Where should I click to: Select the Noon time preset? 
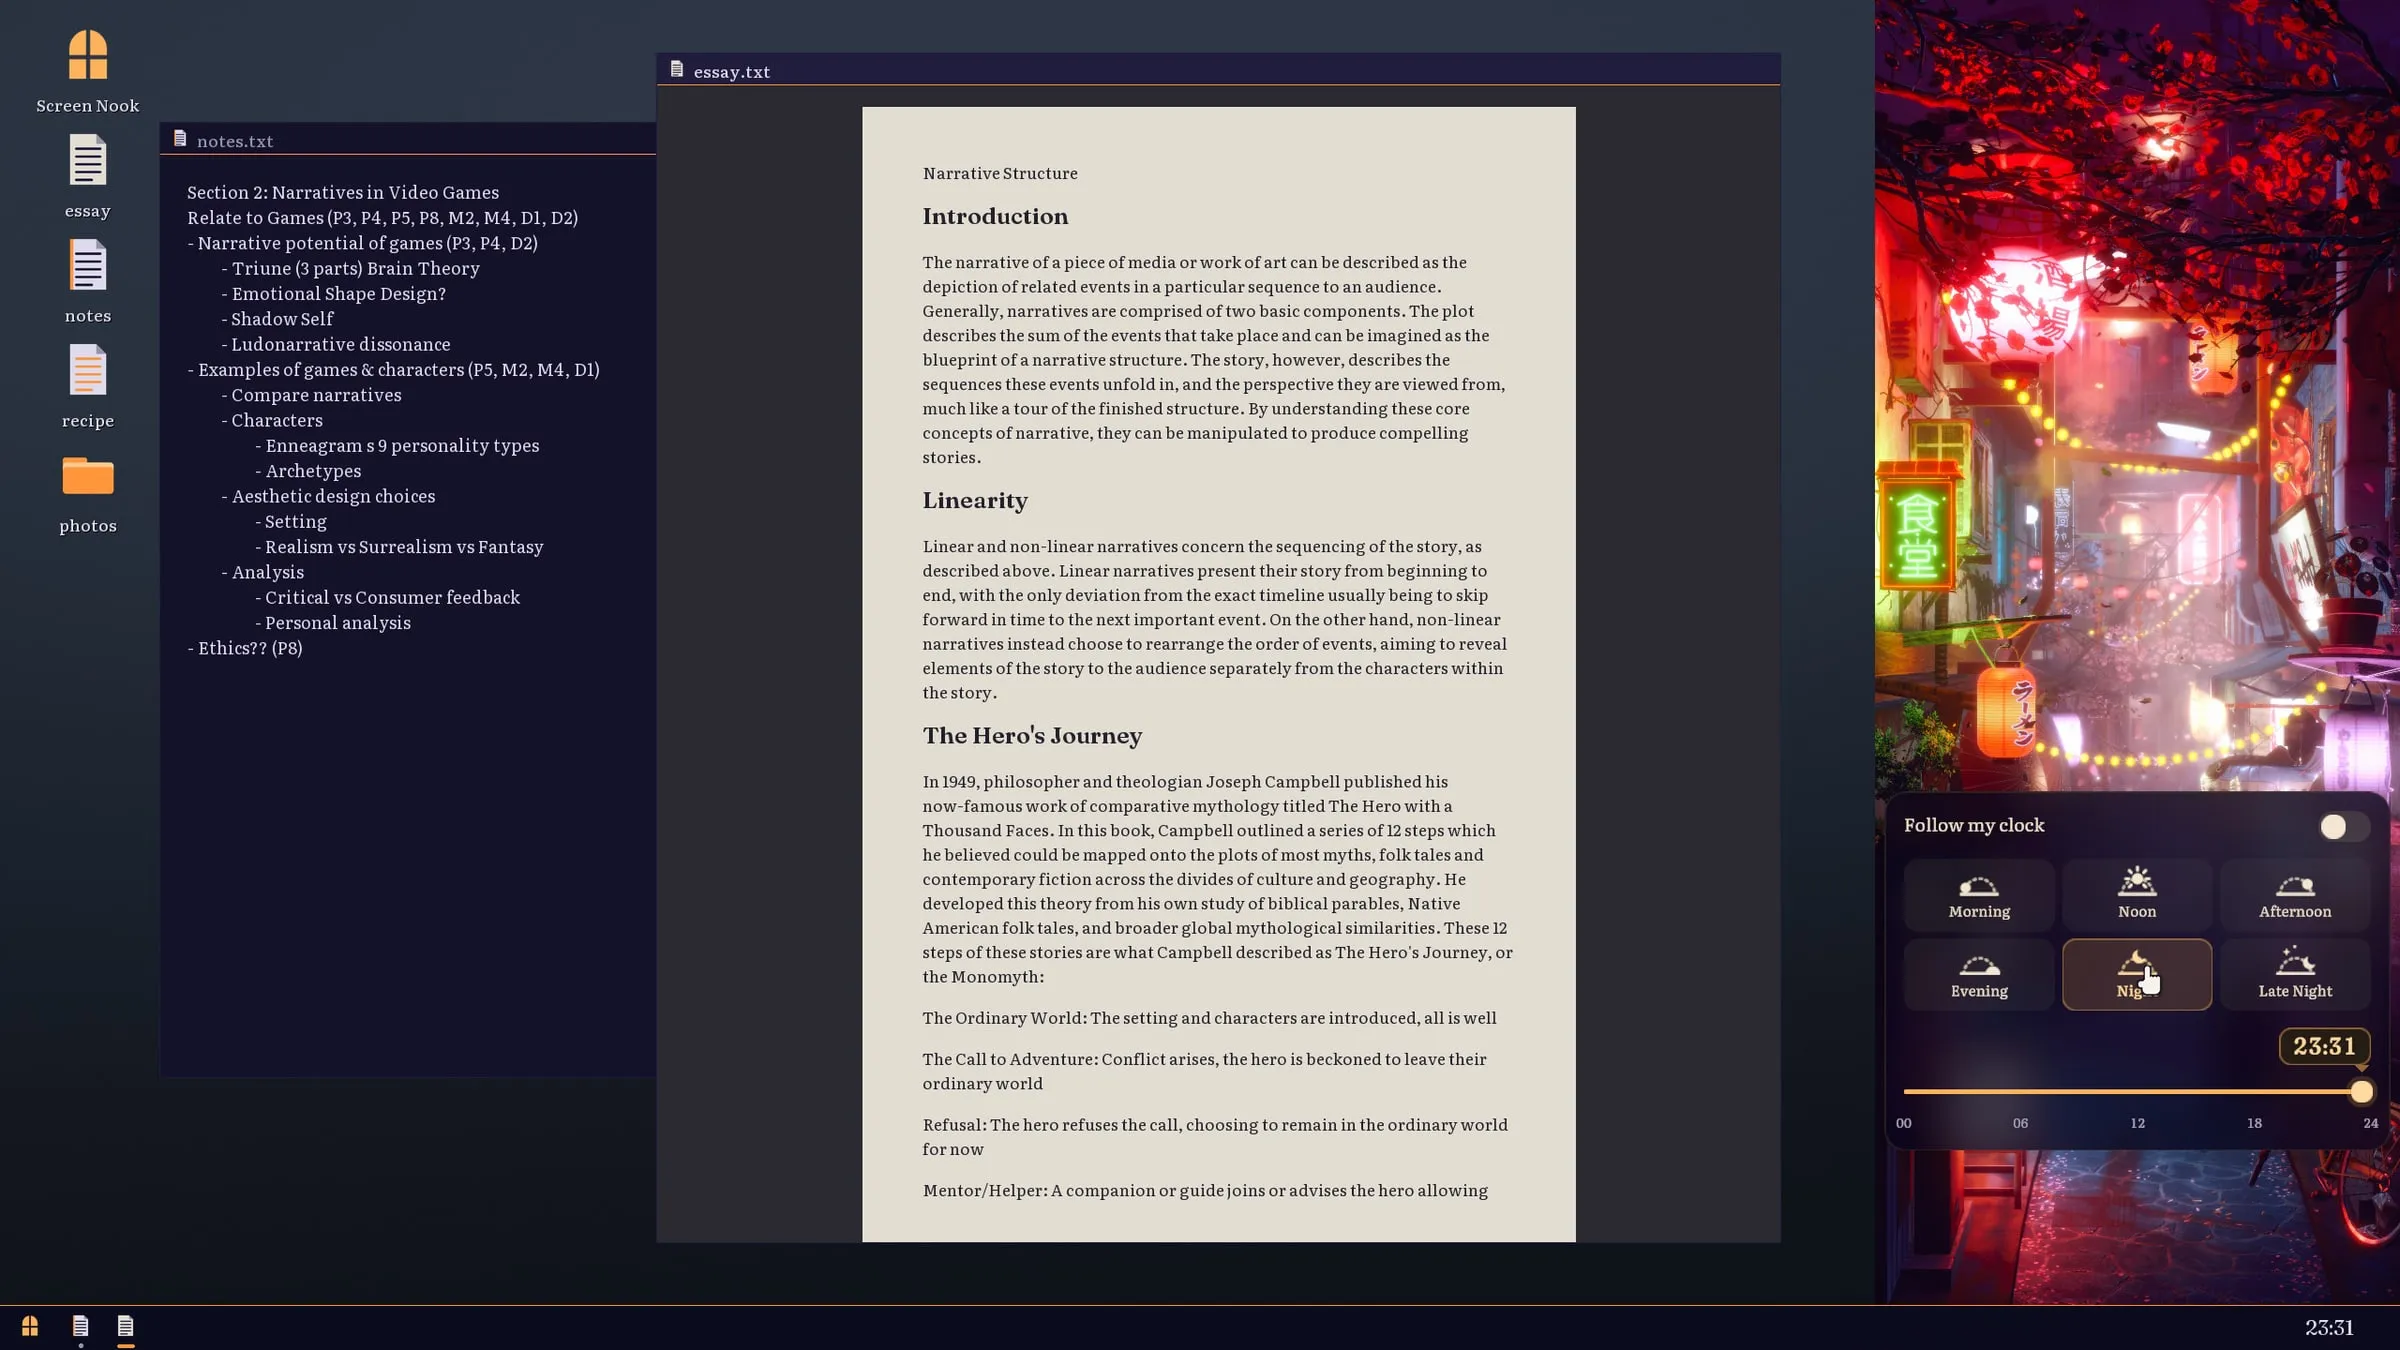[2137, 895]
